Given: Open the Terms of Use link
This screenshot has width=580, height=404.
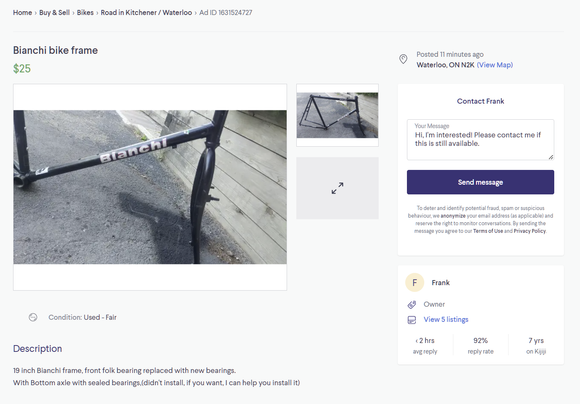Looking at the screenshot, I should (x=488, y=231).
